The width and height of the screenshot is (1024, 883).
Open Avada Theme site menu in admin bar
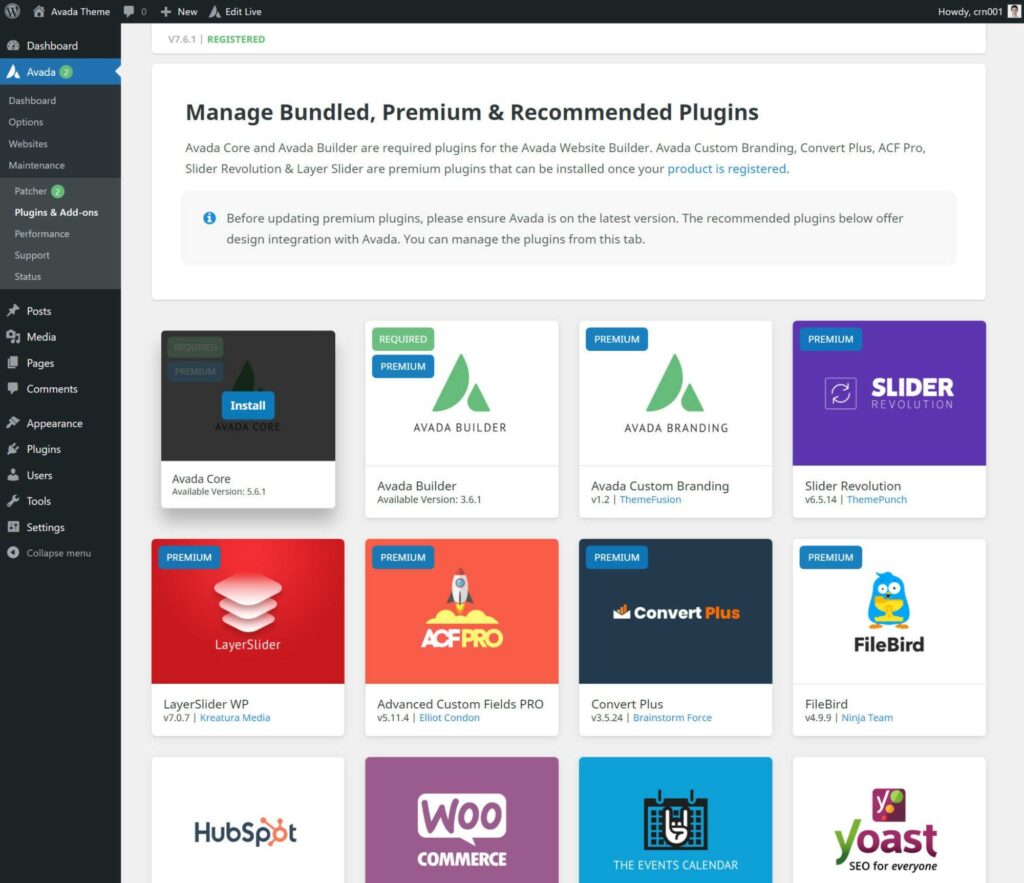pyautogui.click(x=72, y=11)
